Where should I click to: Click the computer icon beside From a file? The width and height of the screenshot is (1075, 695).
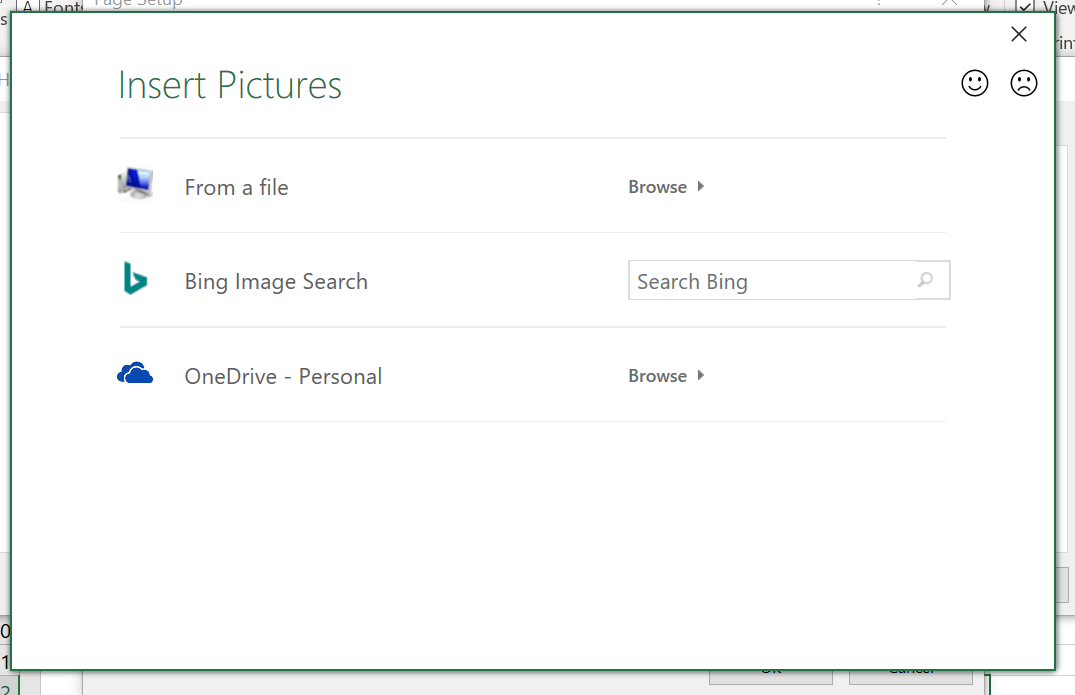coord(135,184)
